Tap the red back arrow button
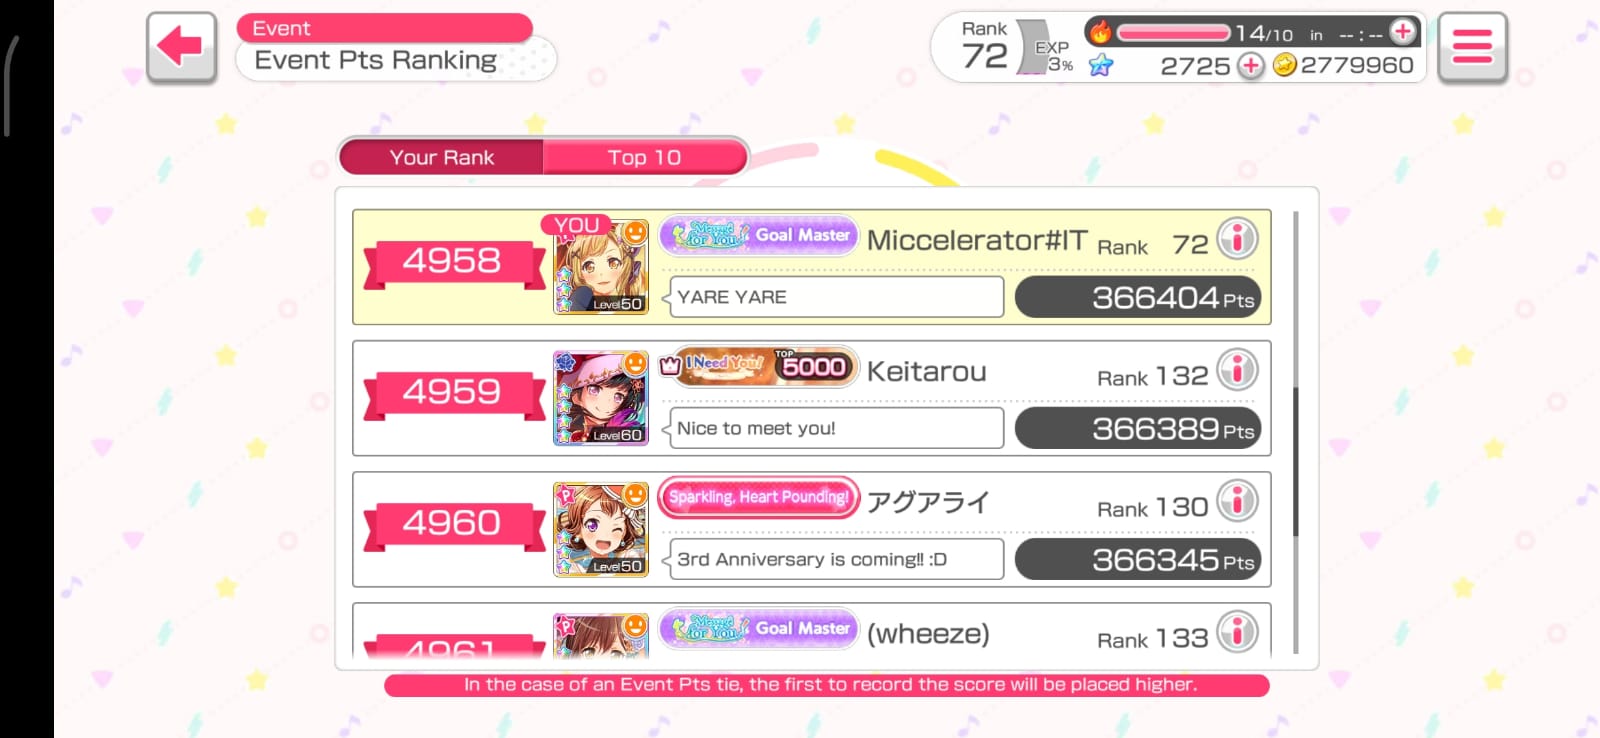The width and height of the screenshot is (1600, 738). click(181, 46)
